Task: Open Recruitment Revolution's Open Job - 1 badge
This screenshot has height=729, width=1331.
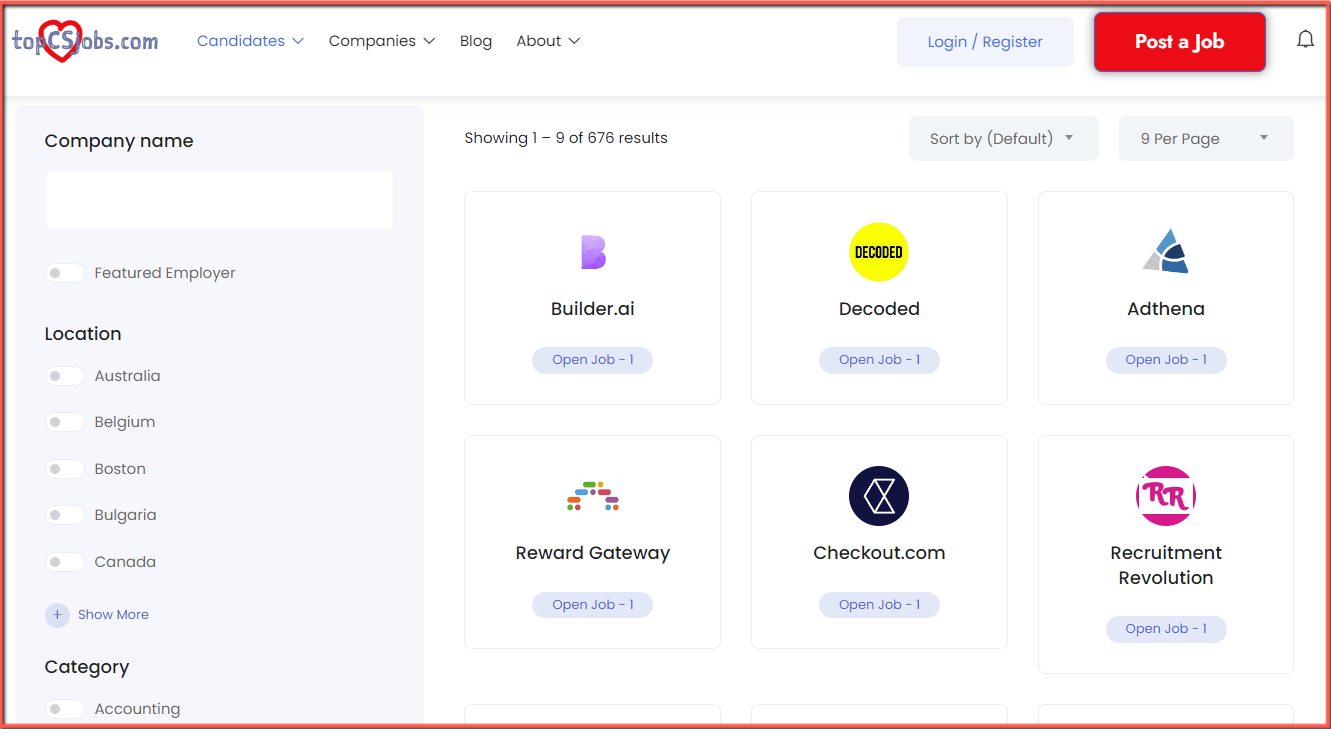Action: coord(1166,629)
